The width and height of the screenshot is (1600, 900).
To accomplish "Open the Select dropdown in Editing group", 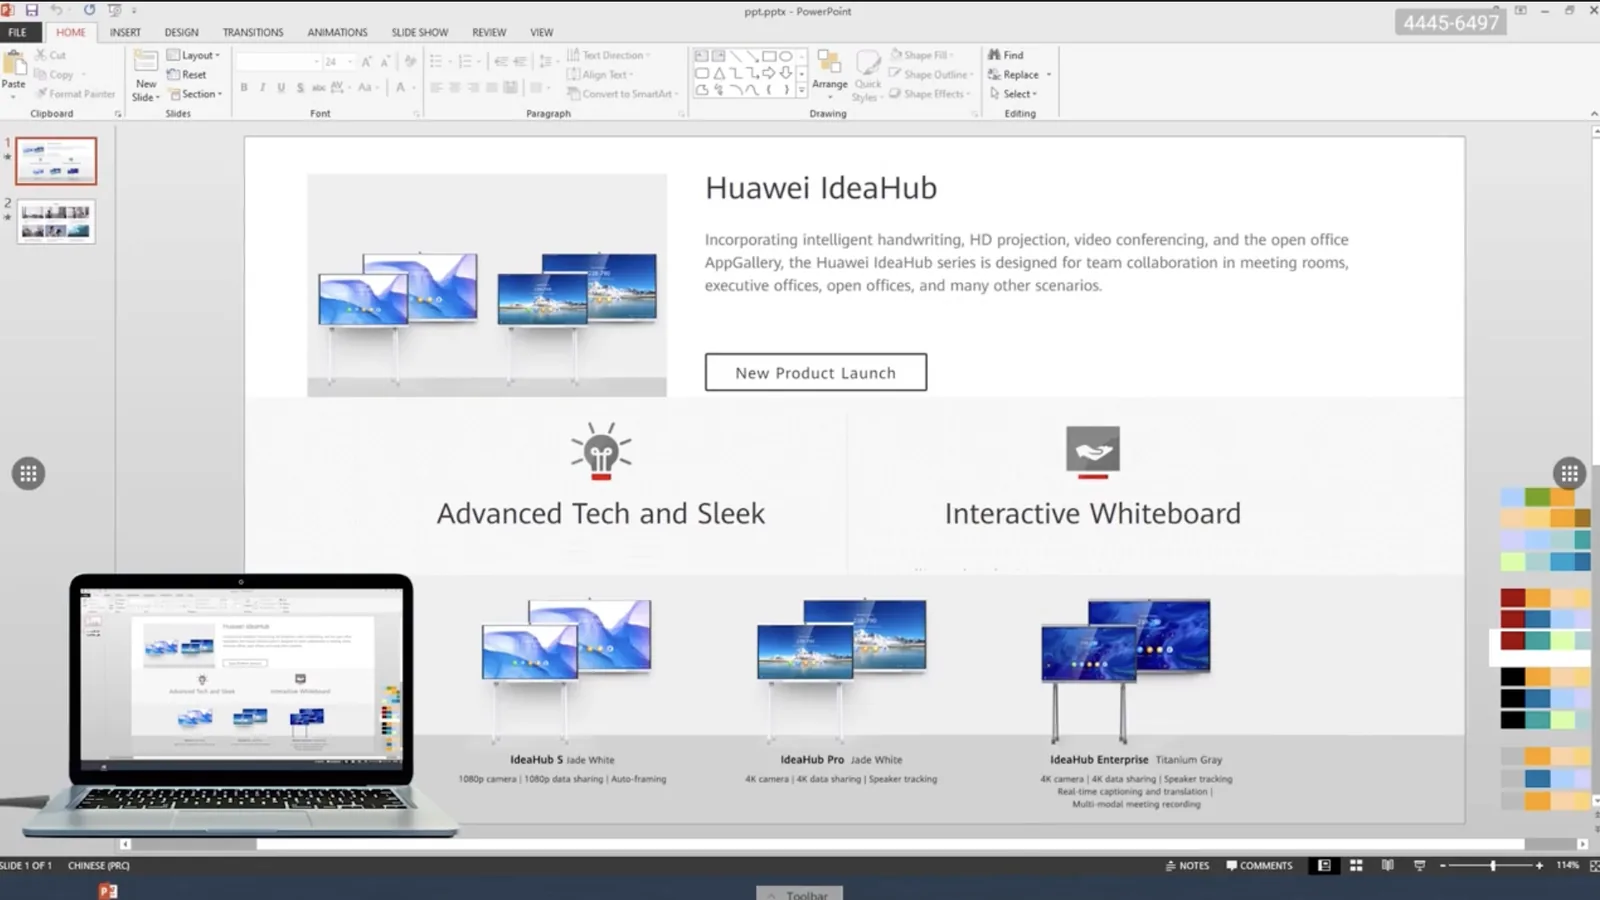I will (1013, 93).
